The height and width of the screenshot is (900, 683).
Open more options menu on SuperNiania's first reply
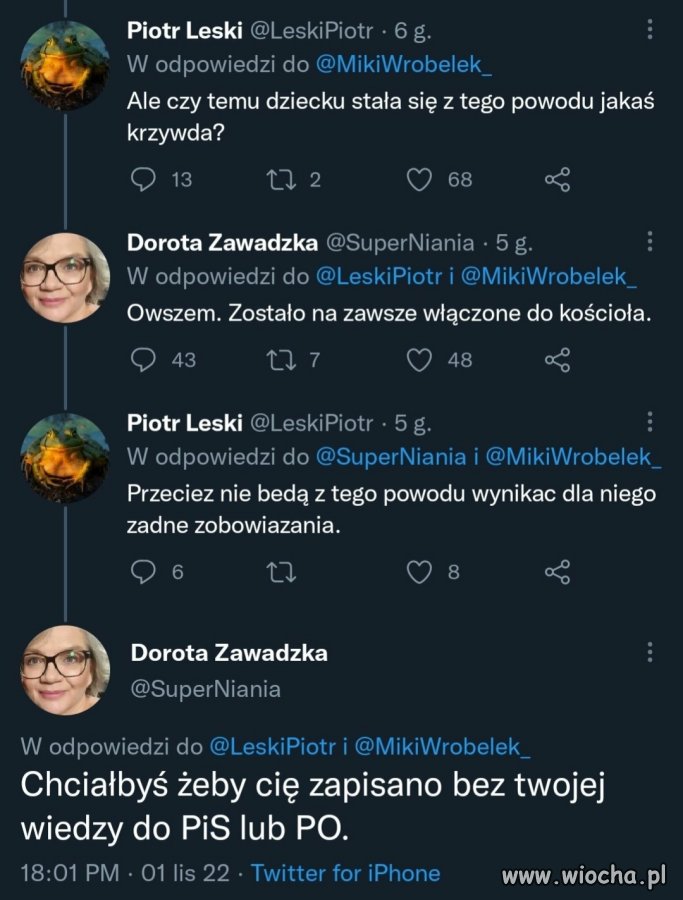tap(651, 240)
